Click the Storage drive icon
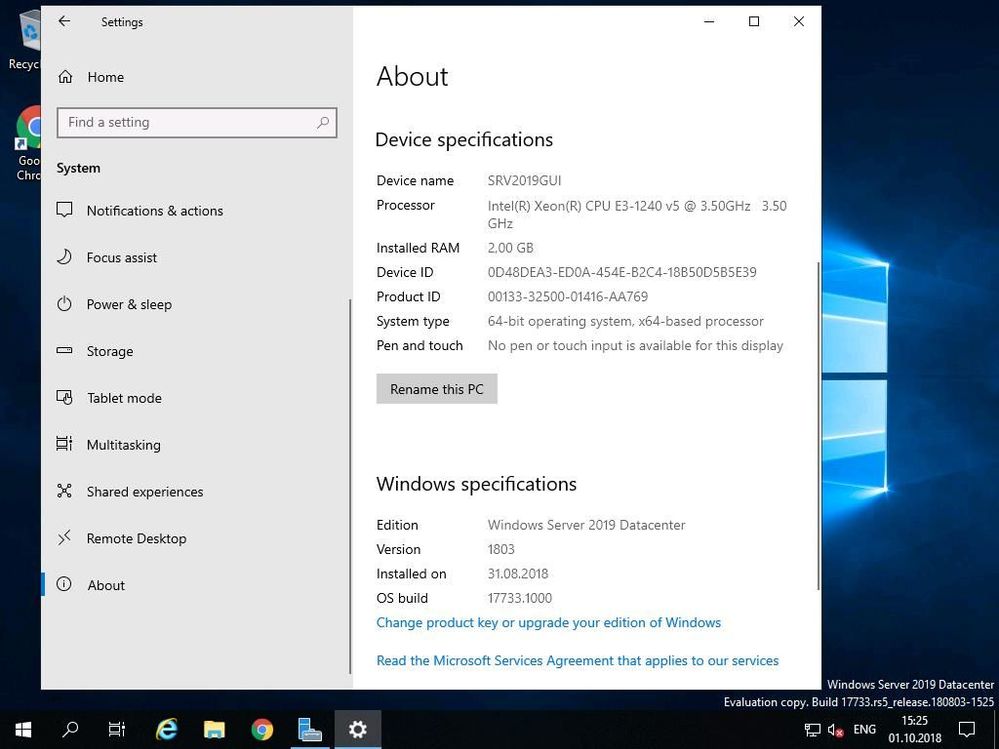Screen dimensions: 999x749 coord(64,350)
